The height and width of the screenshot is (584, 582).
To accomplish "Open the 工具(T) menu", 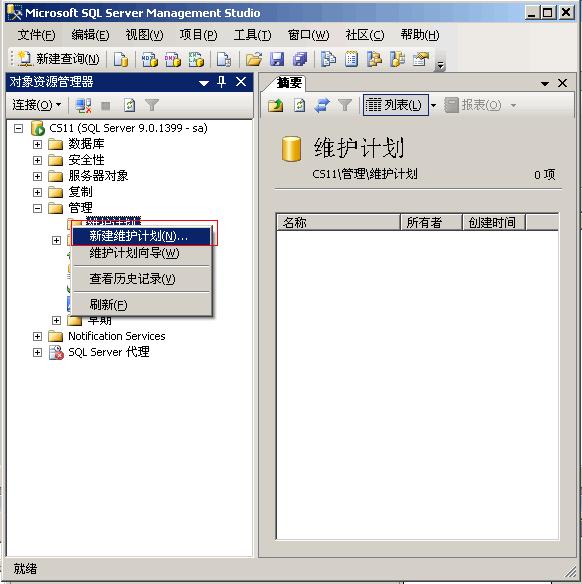I will [252, 35].
